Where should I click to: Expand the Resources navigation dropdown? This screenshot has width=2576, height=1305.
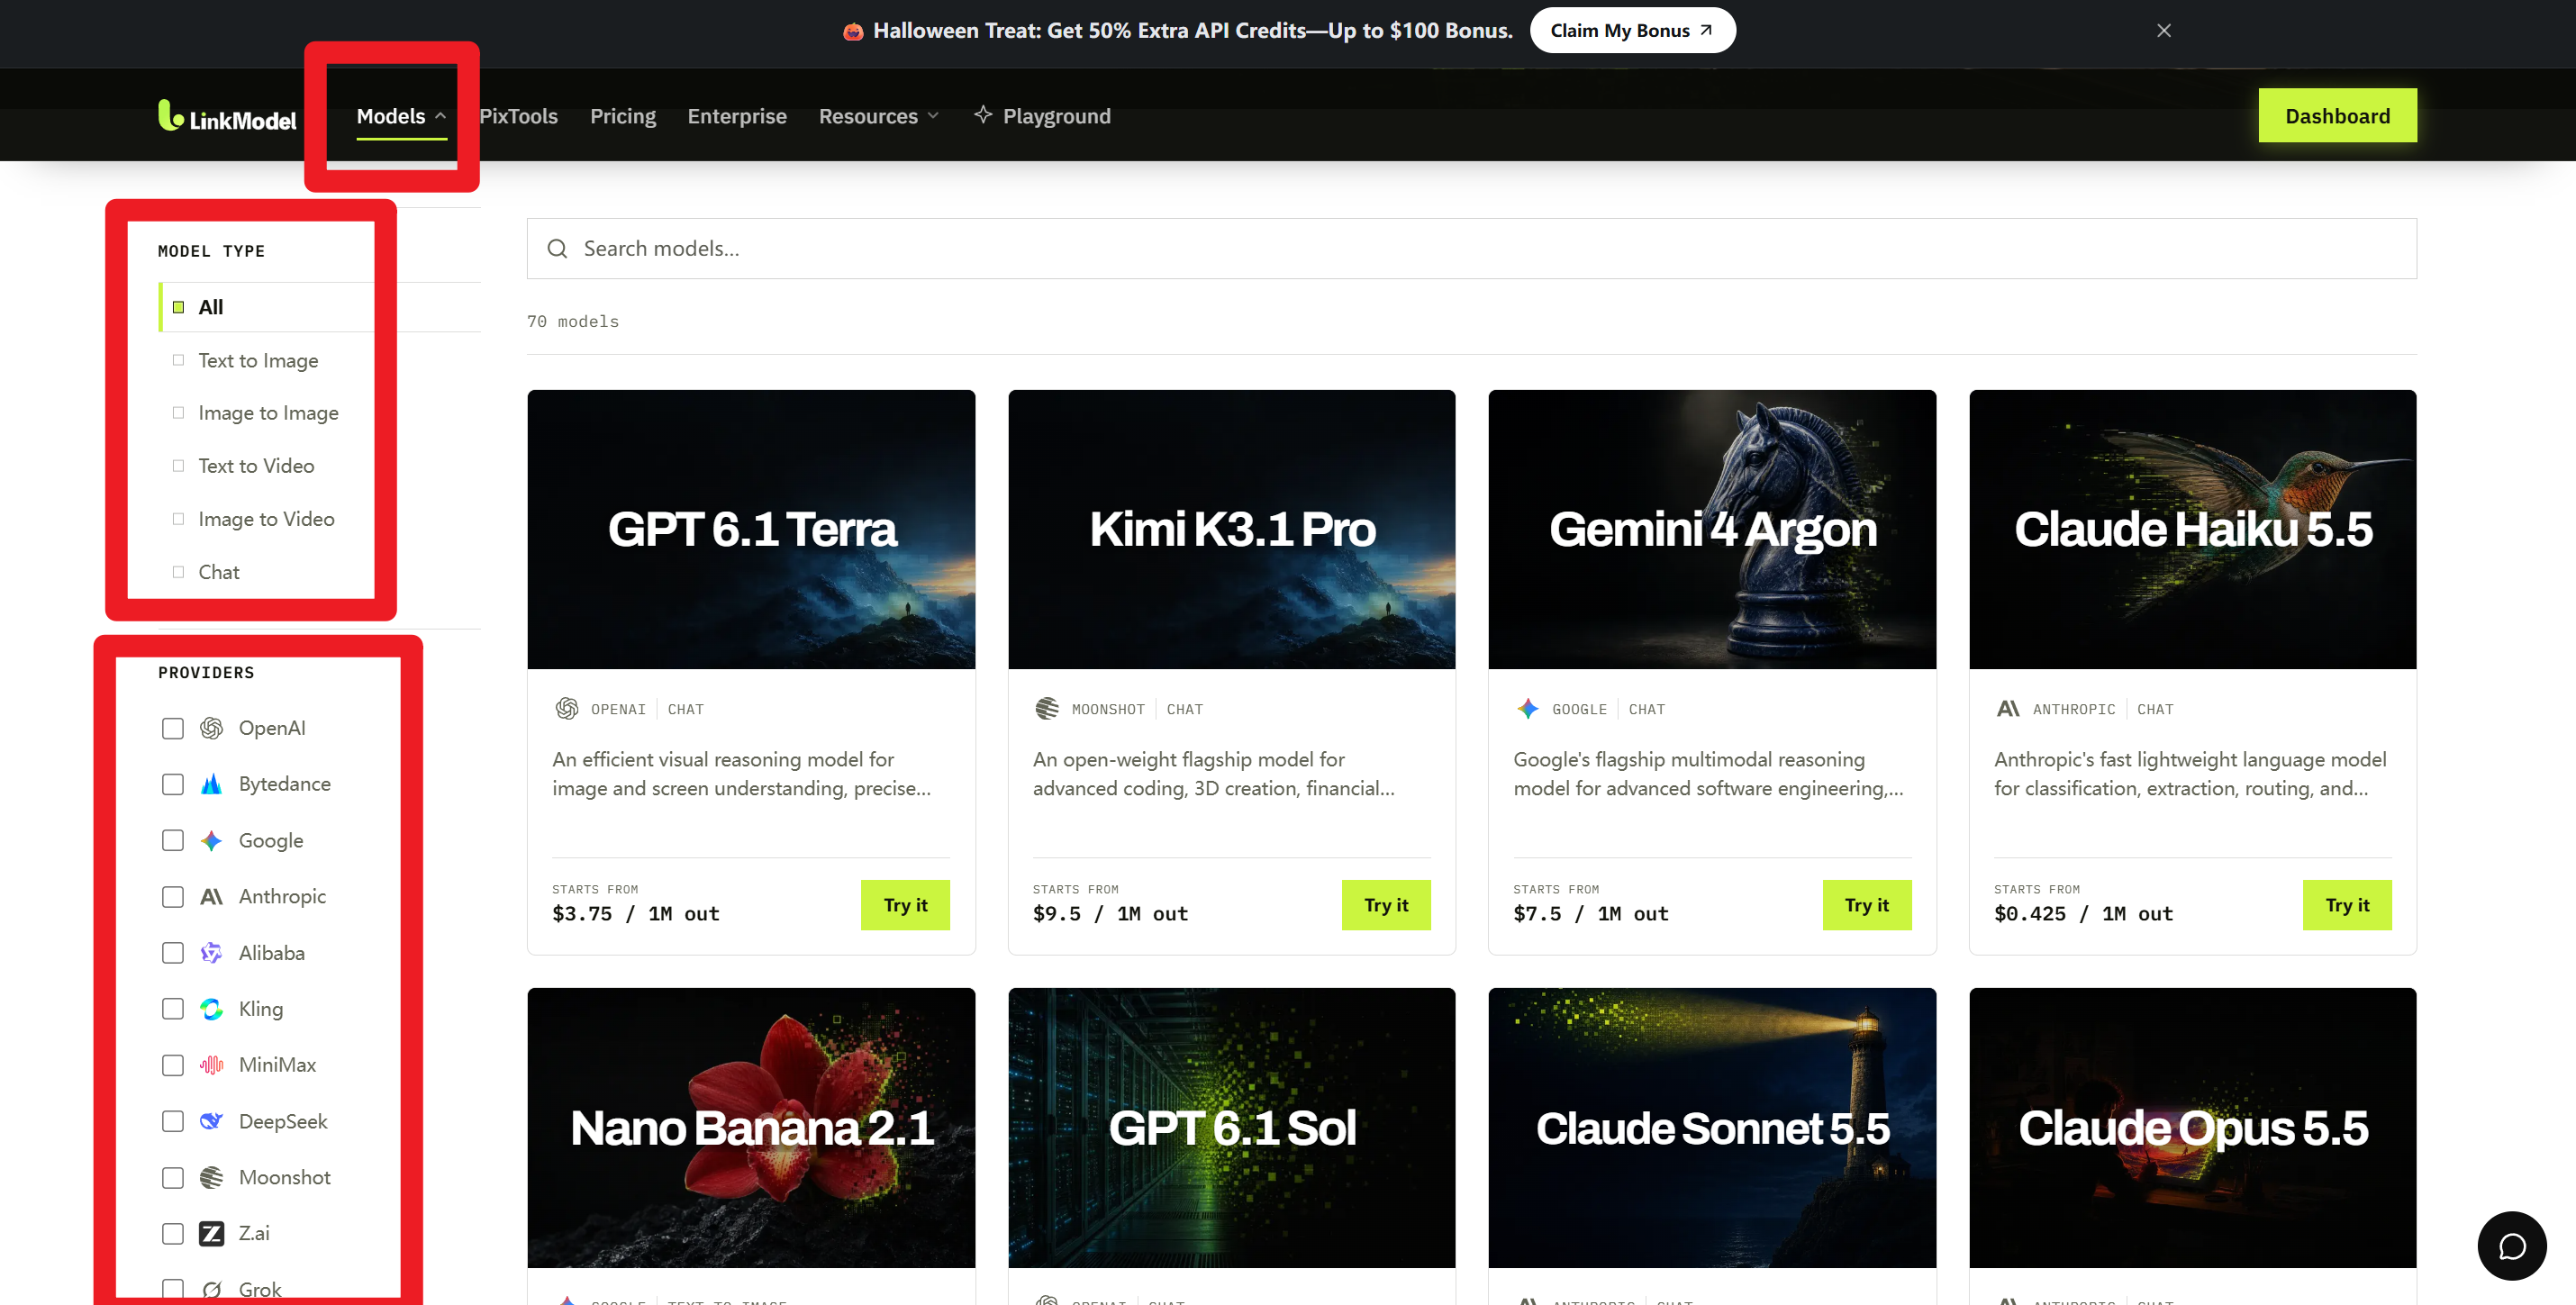click(878, 116)
